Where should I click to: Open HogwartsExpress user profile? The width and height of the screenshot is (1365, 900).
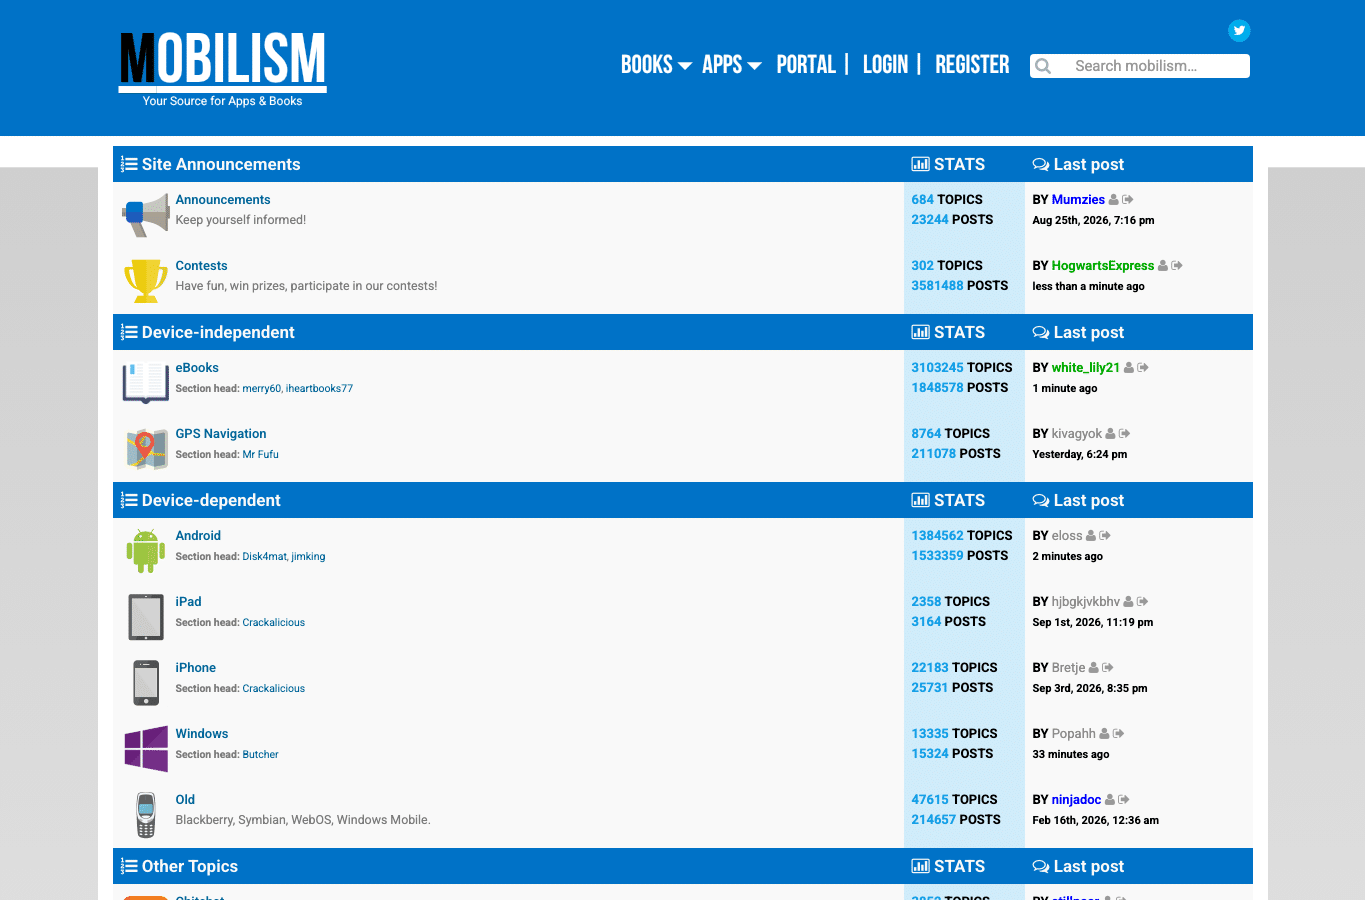[1103, 266]
